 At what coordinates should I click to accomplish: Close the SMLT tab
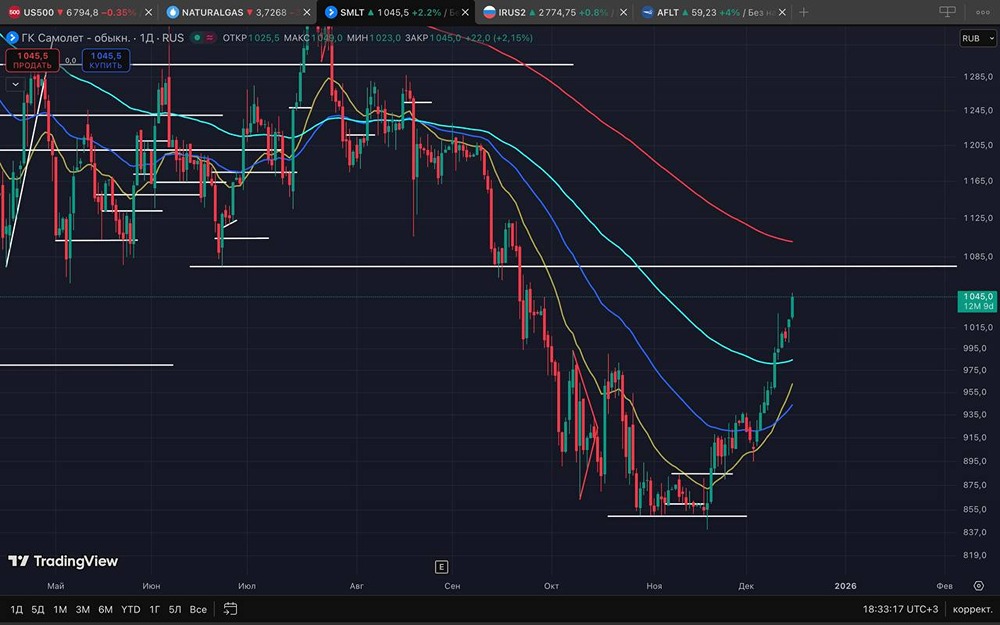[x=466, y=12]
